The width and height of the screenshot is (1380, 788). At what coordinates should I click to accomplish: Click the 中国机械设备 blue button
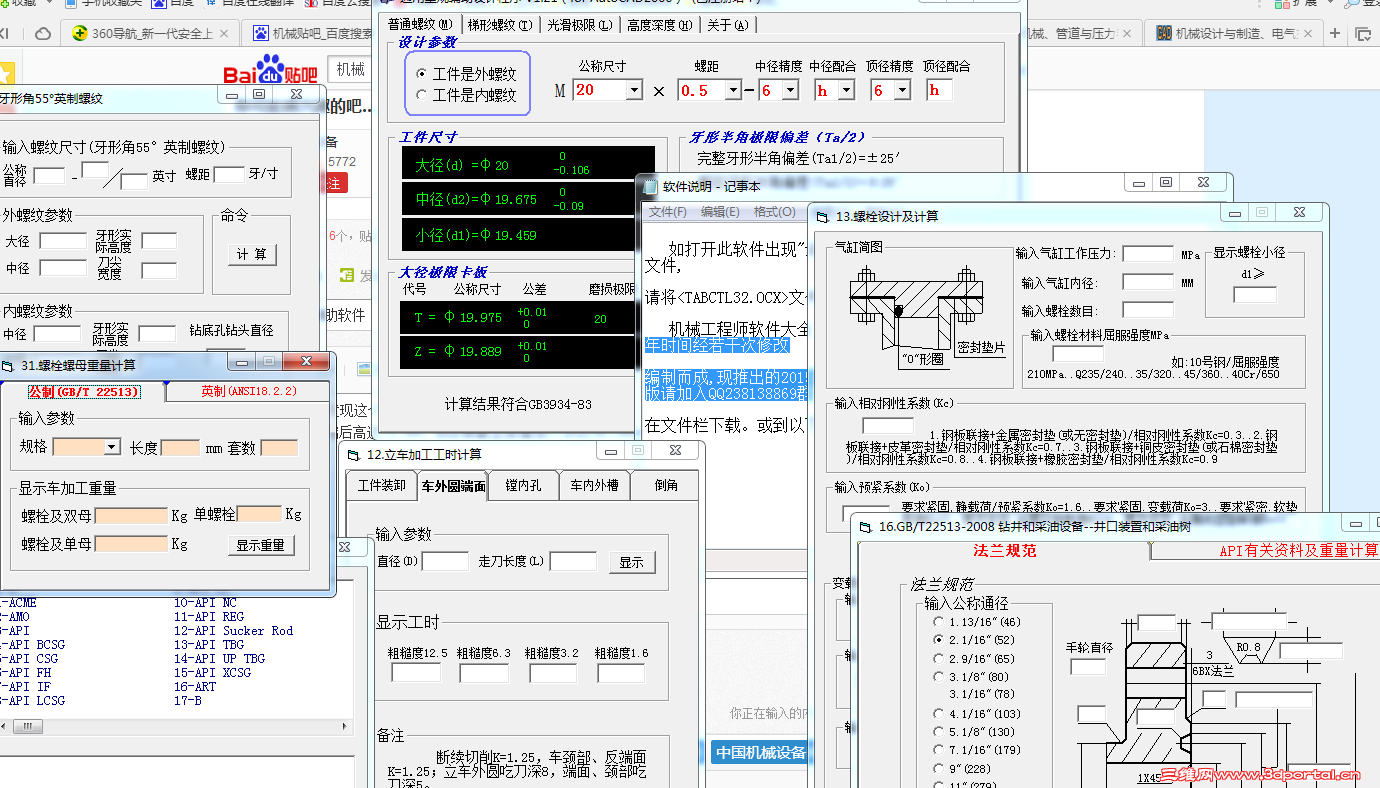tap(760, 752)
